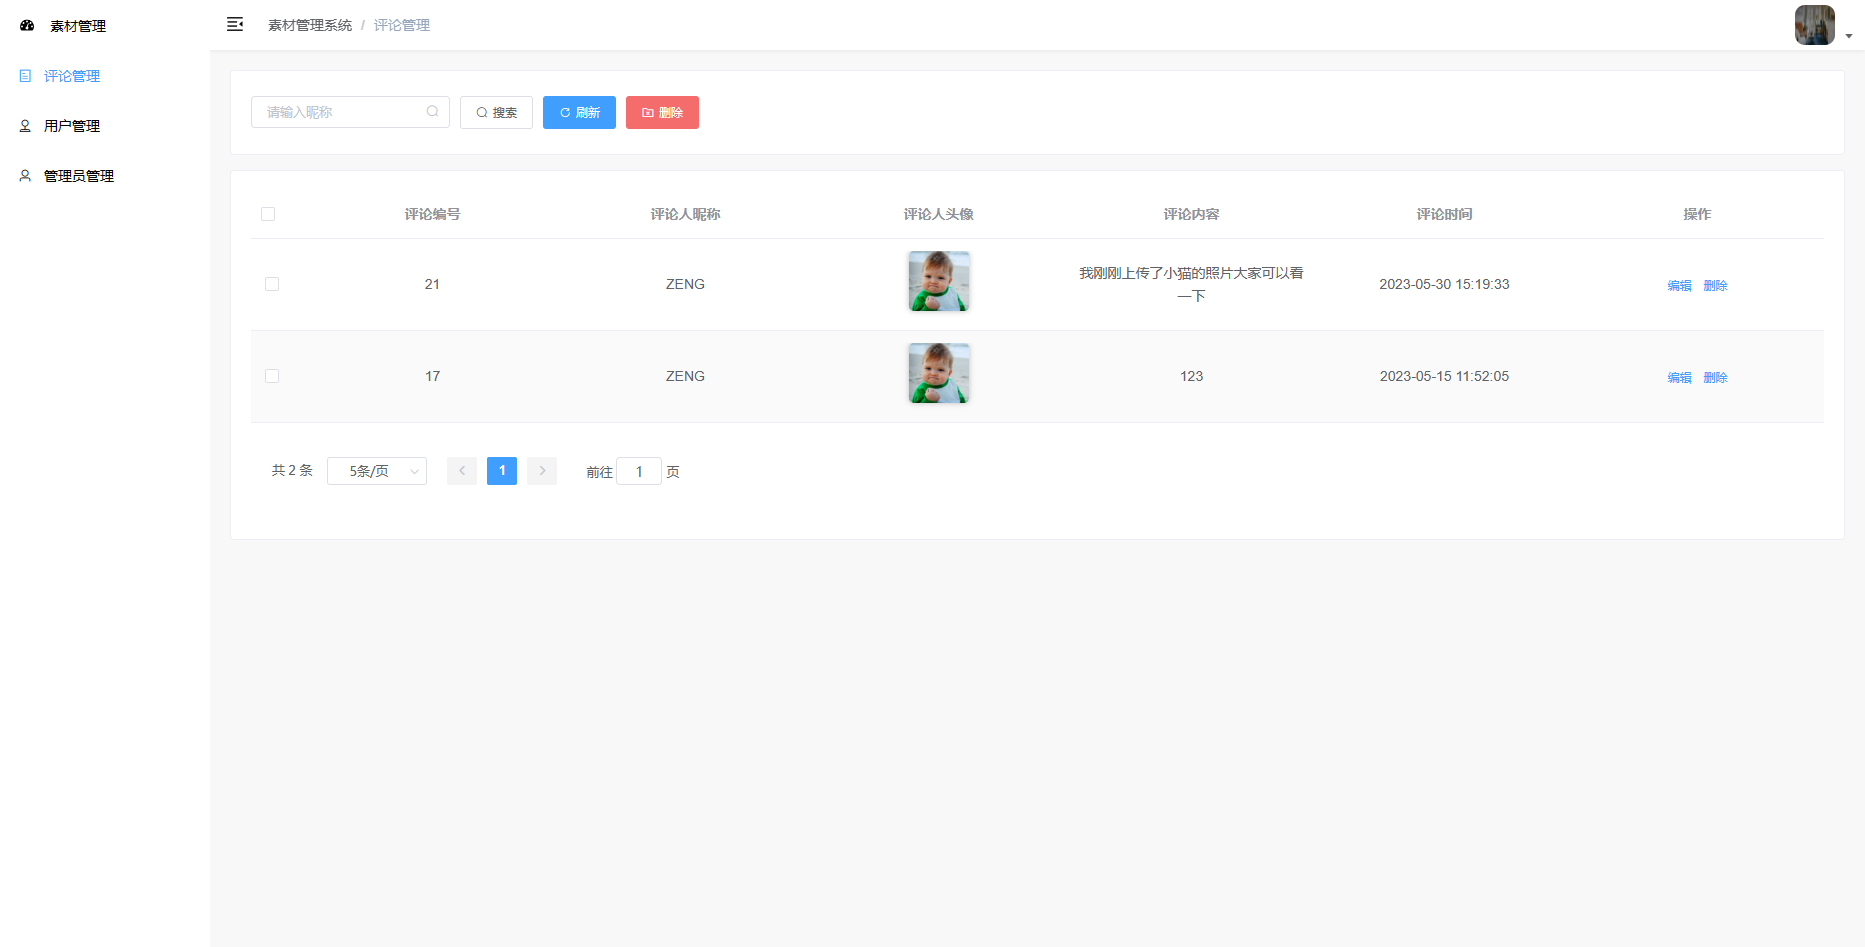Toggle the select-all checkbox in table header
This screenshot has width=1865, height=947.
[268, 214]
